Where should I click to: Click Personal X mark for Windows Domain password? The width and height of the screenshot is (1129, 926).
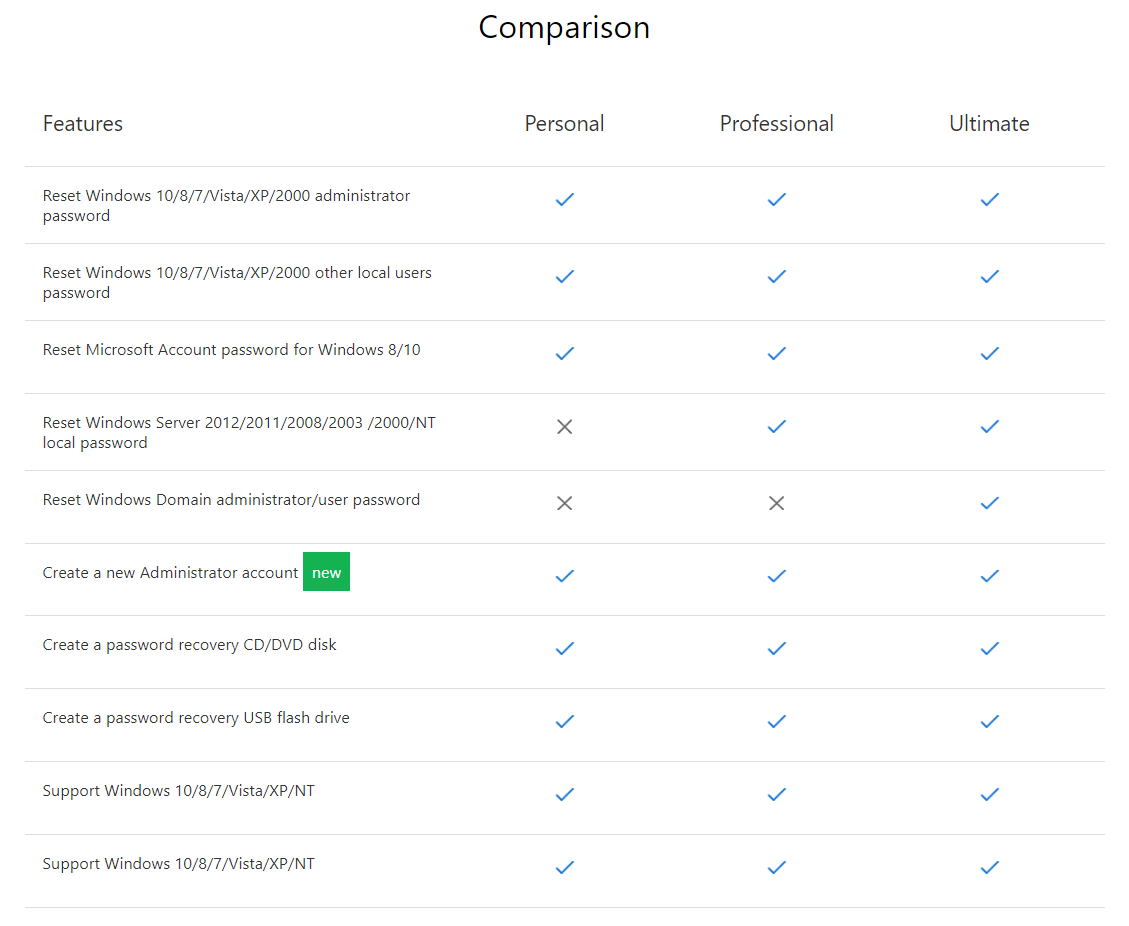(564, 503)
